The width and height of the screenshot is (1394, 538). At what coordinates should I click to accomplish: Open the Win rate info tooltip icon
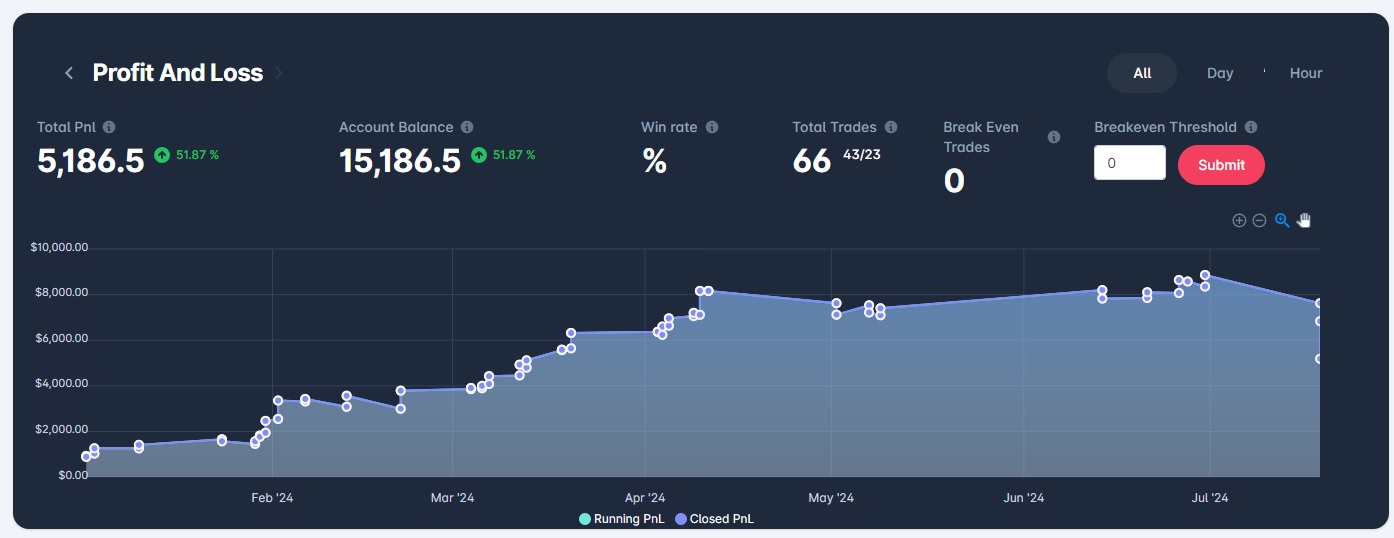(x=712, y=127)
